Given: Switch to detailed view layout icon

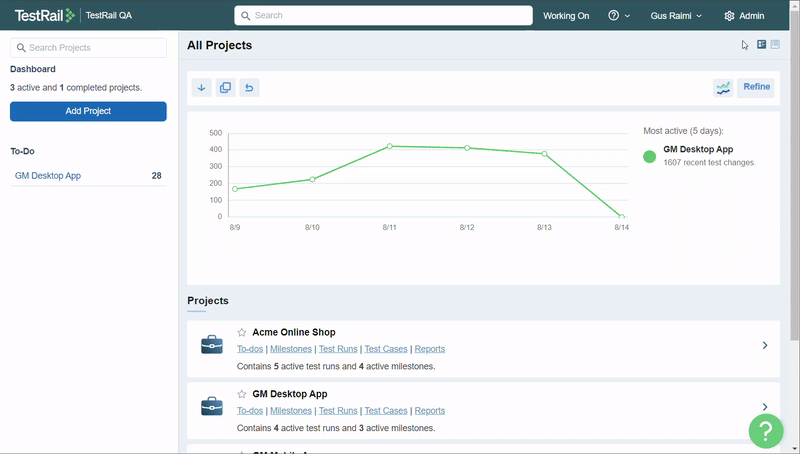Looking at the screenshot, I should click(x=761, y=44).
